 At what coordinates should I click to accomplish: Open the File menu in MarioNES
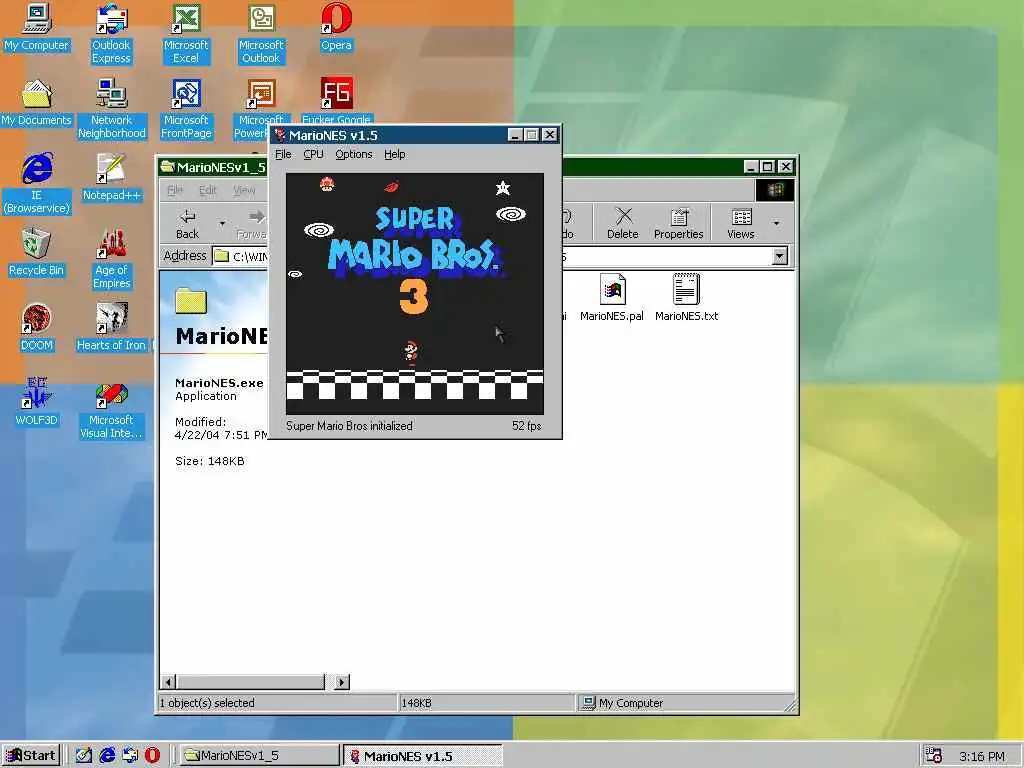point(283,154)
